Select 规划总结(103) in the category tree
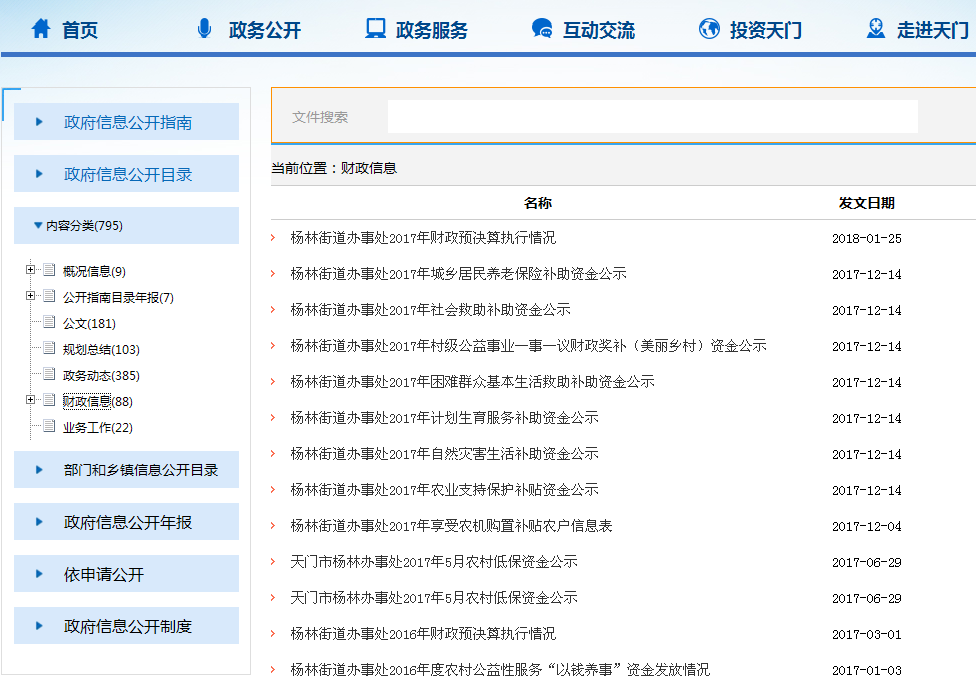The image size is (976, 687). [101, 350]
